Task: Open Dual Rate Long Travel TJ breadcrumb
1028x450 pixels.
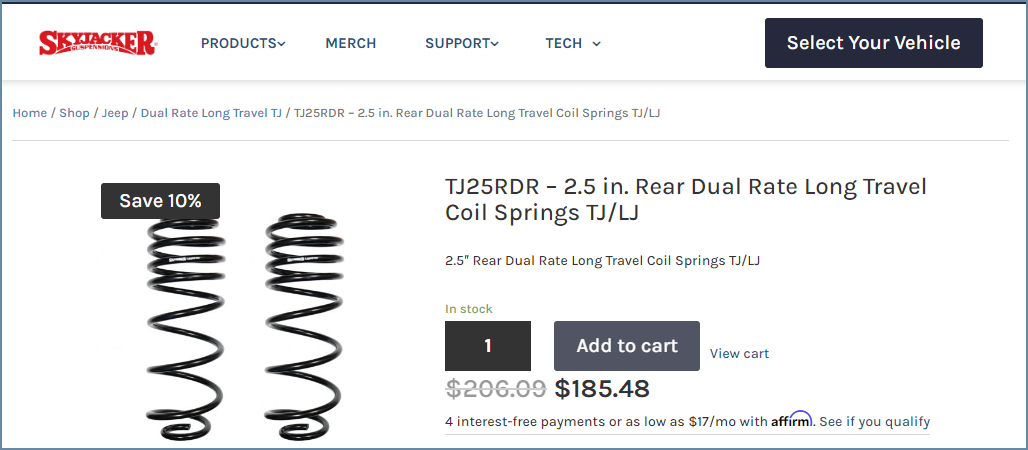Action: 211,113
